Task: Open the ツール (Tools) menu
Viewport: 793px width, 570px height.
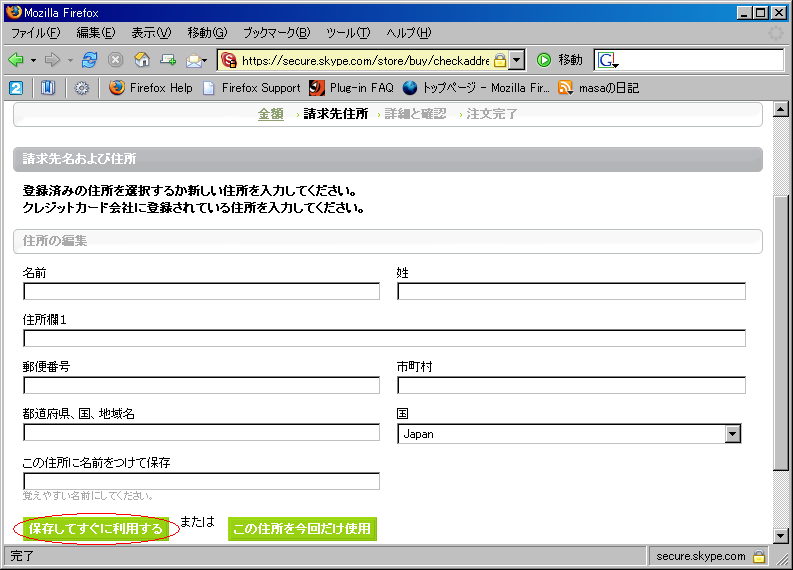Action: click(346, 33)
